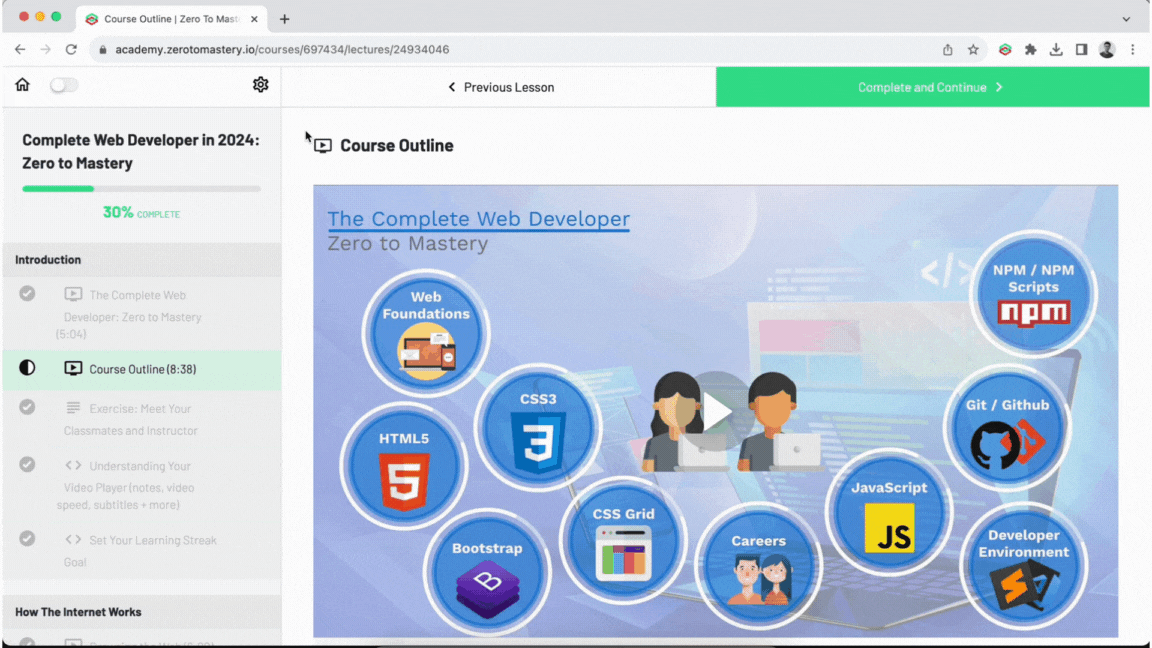
Task: Open Extensions puzzle icon
Action: tap(1031, 49)
